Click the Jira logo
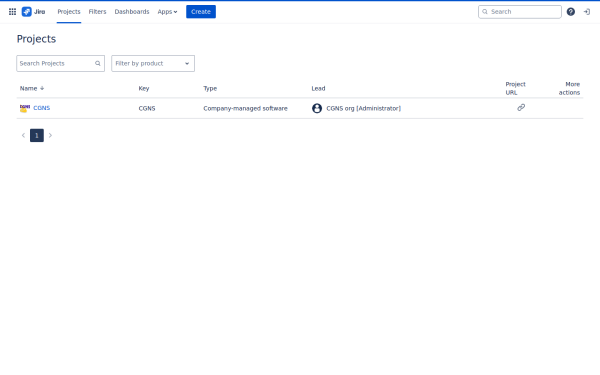This screenshot has width=600, height=375. 33,12
